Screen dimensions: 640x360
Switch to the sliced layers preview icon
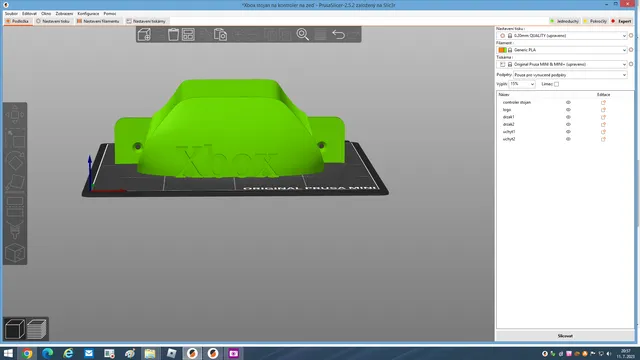37,329
